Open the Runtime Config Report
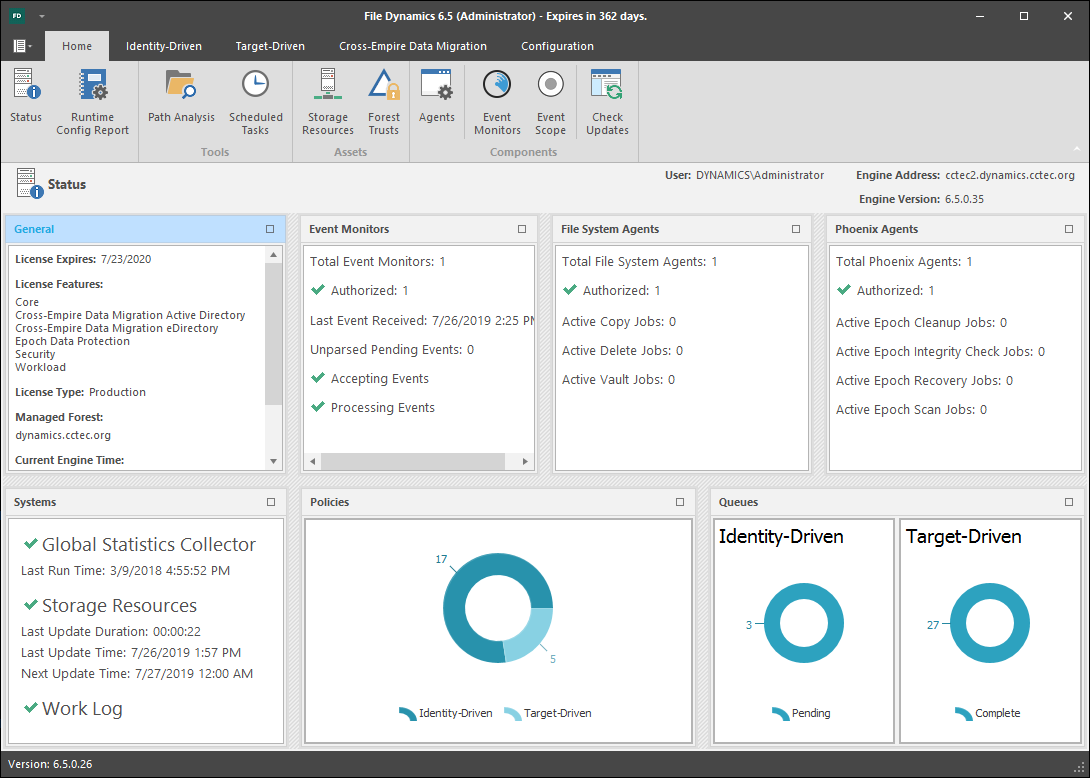The width and height of the screenshot is (1090, 778). (92, 102)
